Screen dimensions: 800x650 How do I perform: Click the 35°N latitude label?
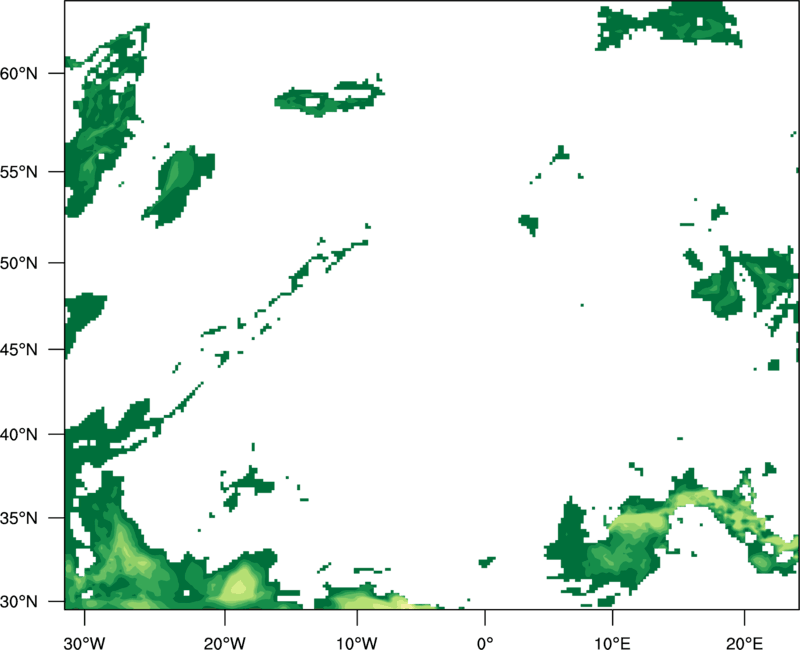(19, 518)
